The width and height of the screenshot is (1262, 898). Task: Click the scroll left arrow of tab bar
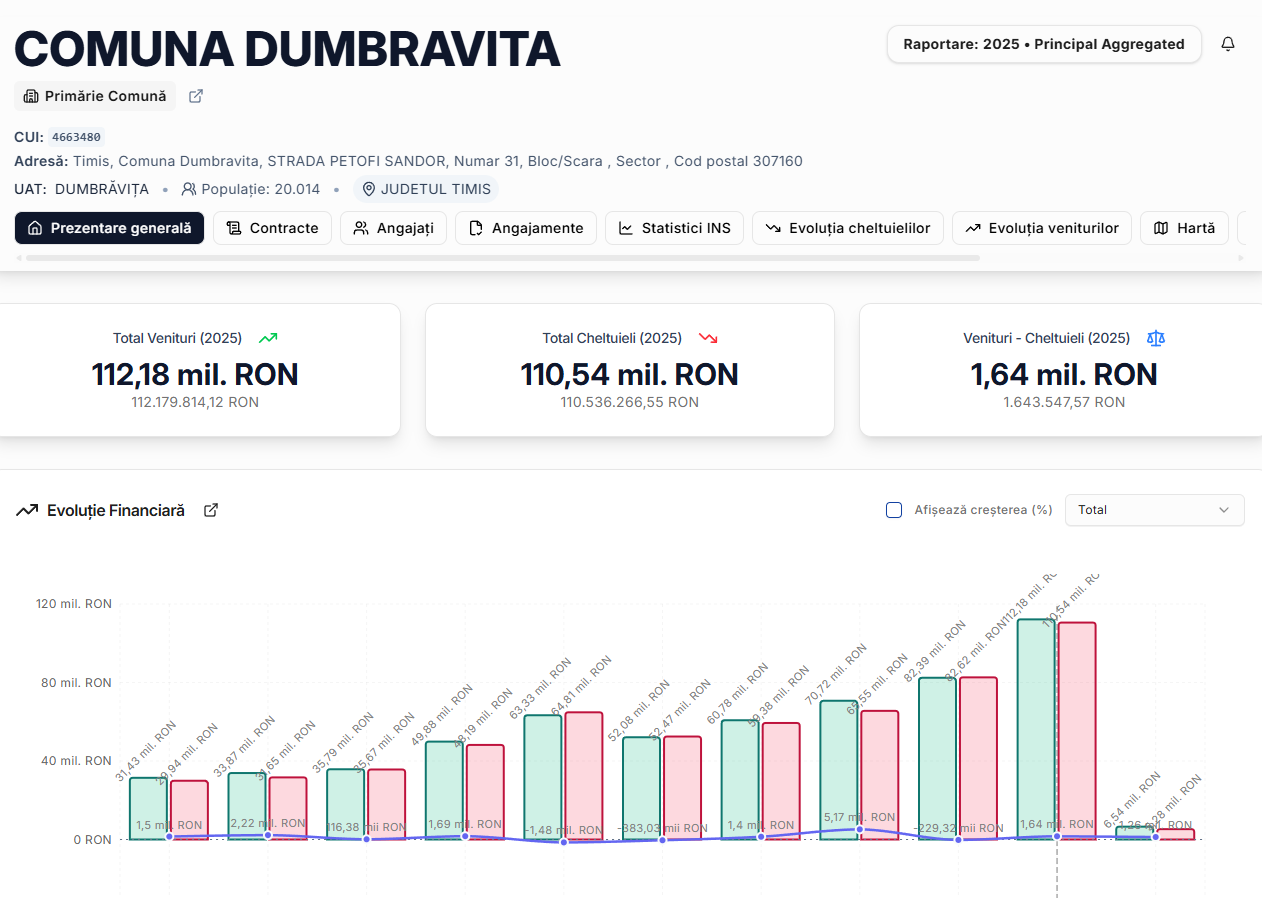tap(19, 258)
